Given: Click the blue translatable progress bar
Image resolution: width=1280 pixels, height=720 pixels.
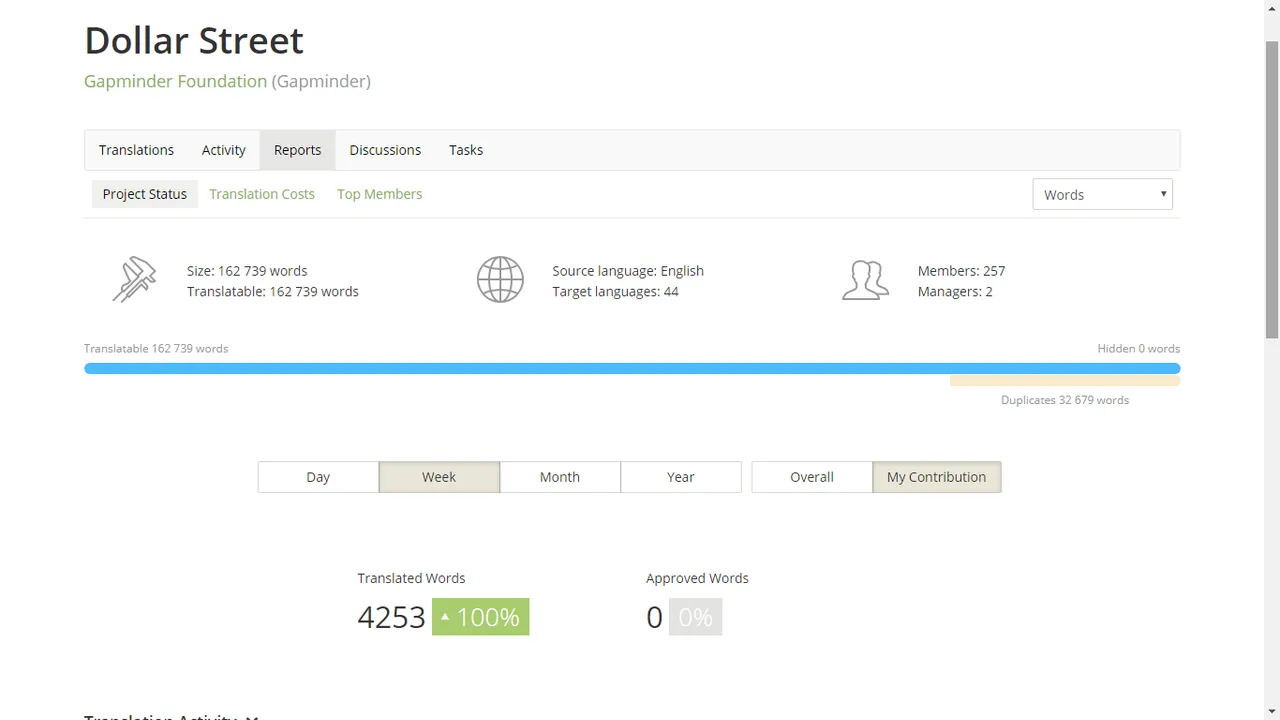Looking at the screenshot, I should click(x=632, y=368).
